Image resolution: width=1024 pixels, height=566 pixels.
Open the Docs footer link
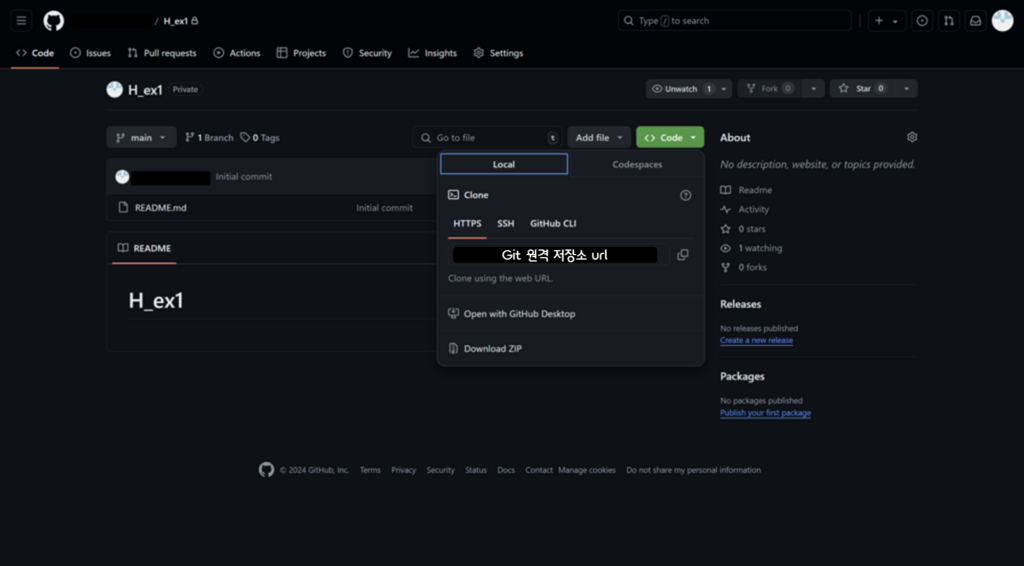(506, 470)
